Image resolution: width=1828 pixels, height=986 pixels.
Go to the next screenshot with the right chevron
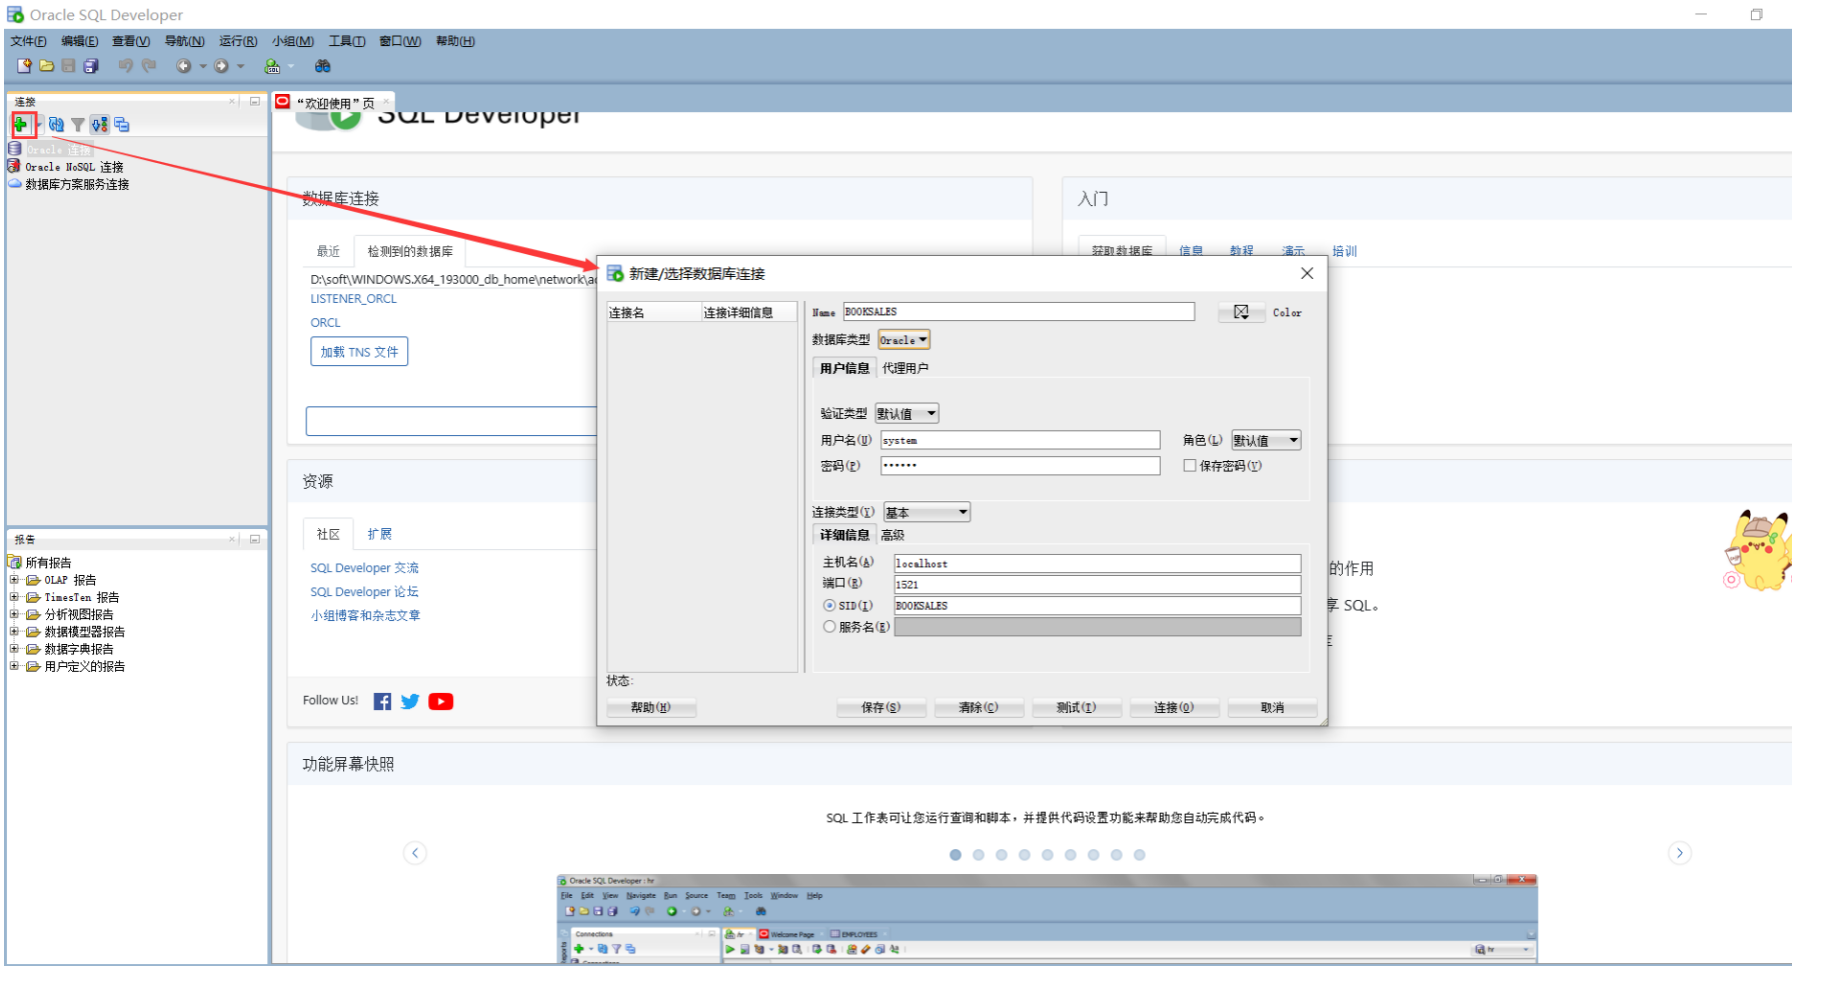pyautogui.click(x=1680, y=853)
